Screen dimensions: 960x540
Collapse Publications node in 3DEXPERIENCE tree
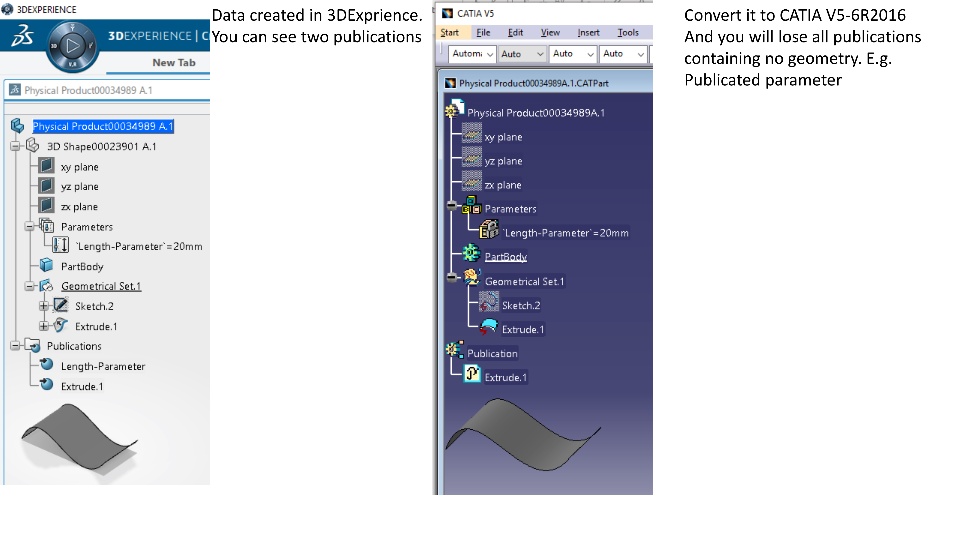tap(16, 346)
